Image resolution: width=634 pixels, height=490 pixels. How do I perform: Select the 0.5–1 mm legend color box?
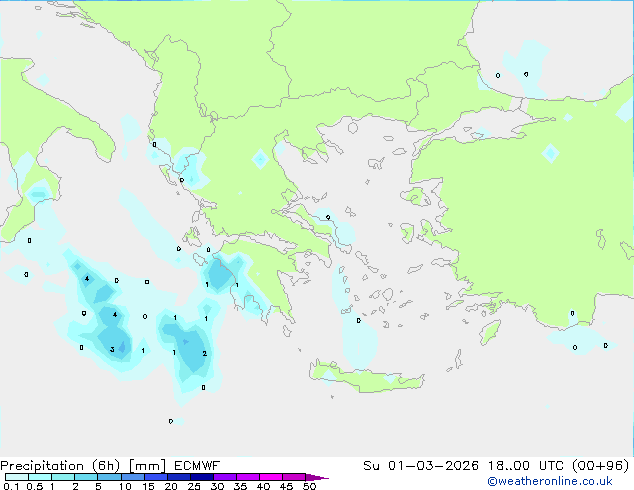[40, 477]
